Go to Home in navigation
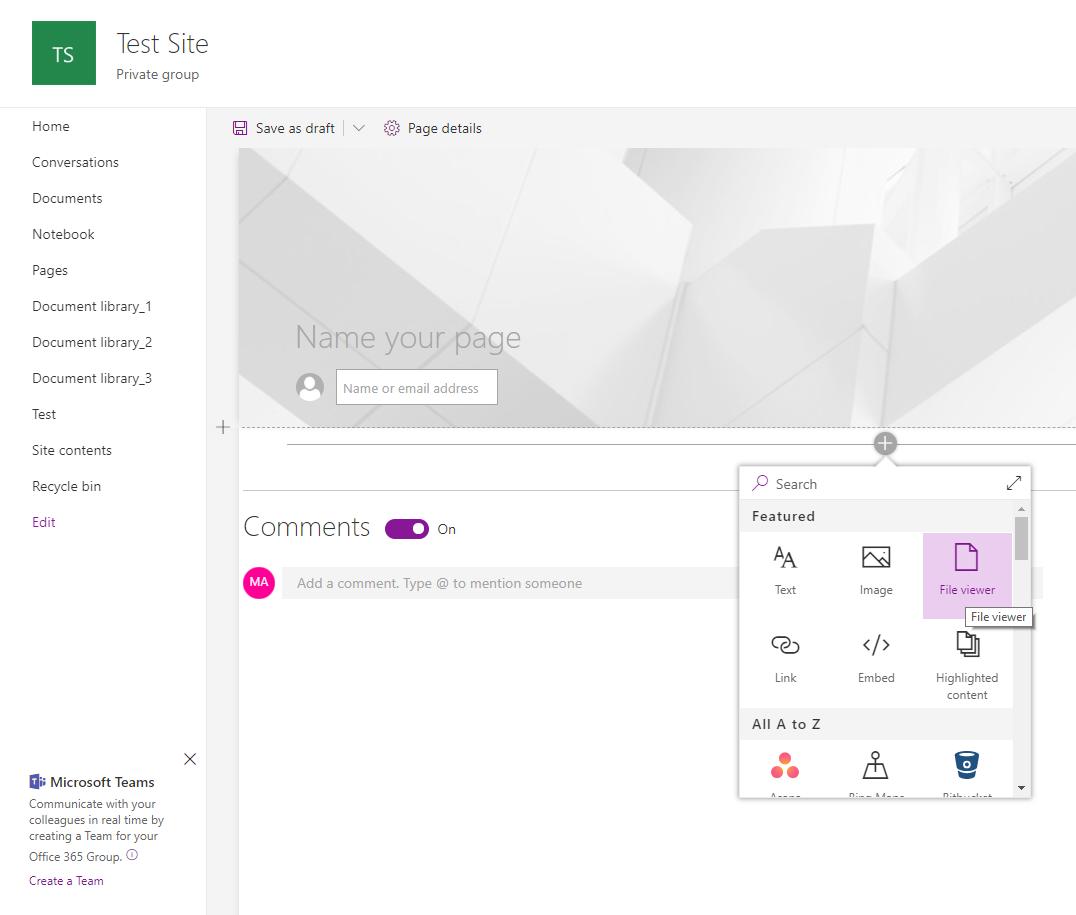Screen dimensions: 1076x915 pyautogui.click(x=51, y=126)
